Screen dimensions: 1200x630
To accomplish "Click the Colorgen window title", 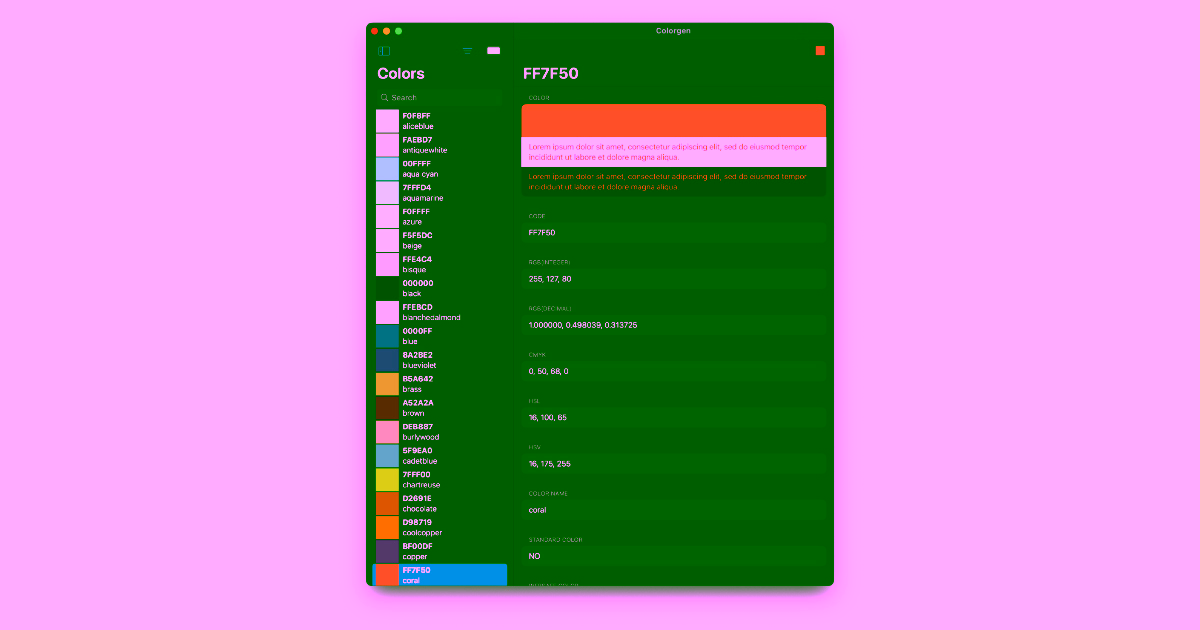I will coord(673,31).
